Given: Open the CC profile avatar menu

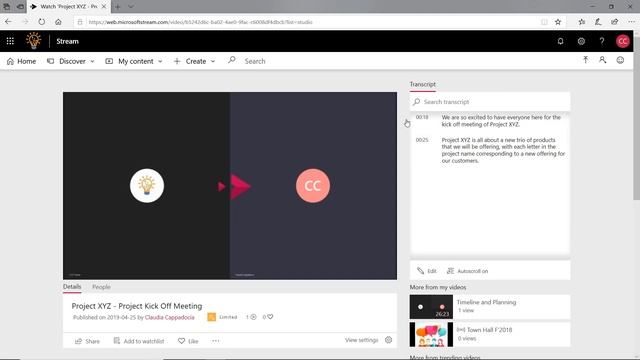Looking at the screenshot, I should click(x=622, y=41).
